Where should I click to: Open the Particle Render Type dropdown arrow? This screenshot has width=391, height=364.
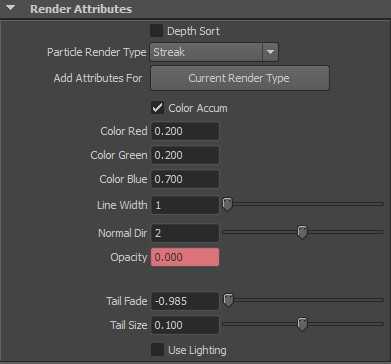pyautogui.click(x=270, y=52)
